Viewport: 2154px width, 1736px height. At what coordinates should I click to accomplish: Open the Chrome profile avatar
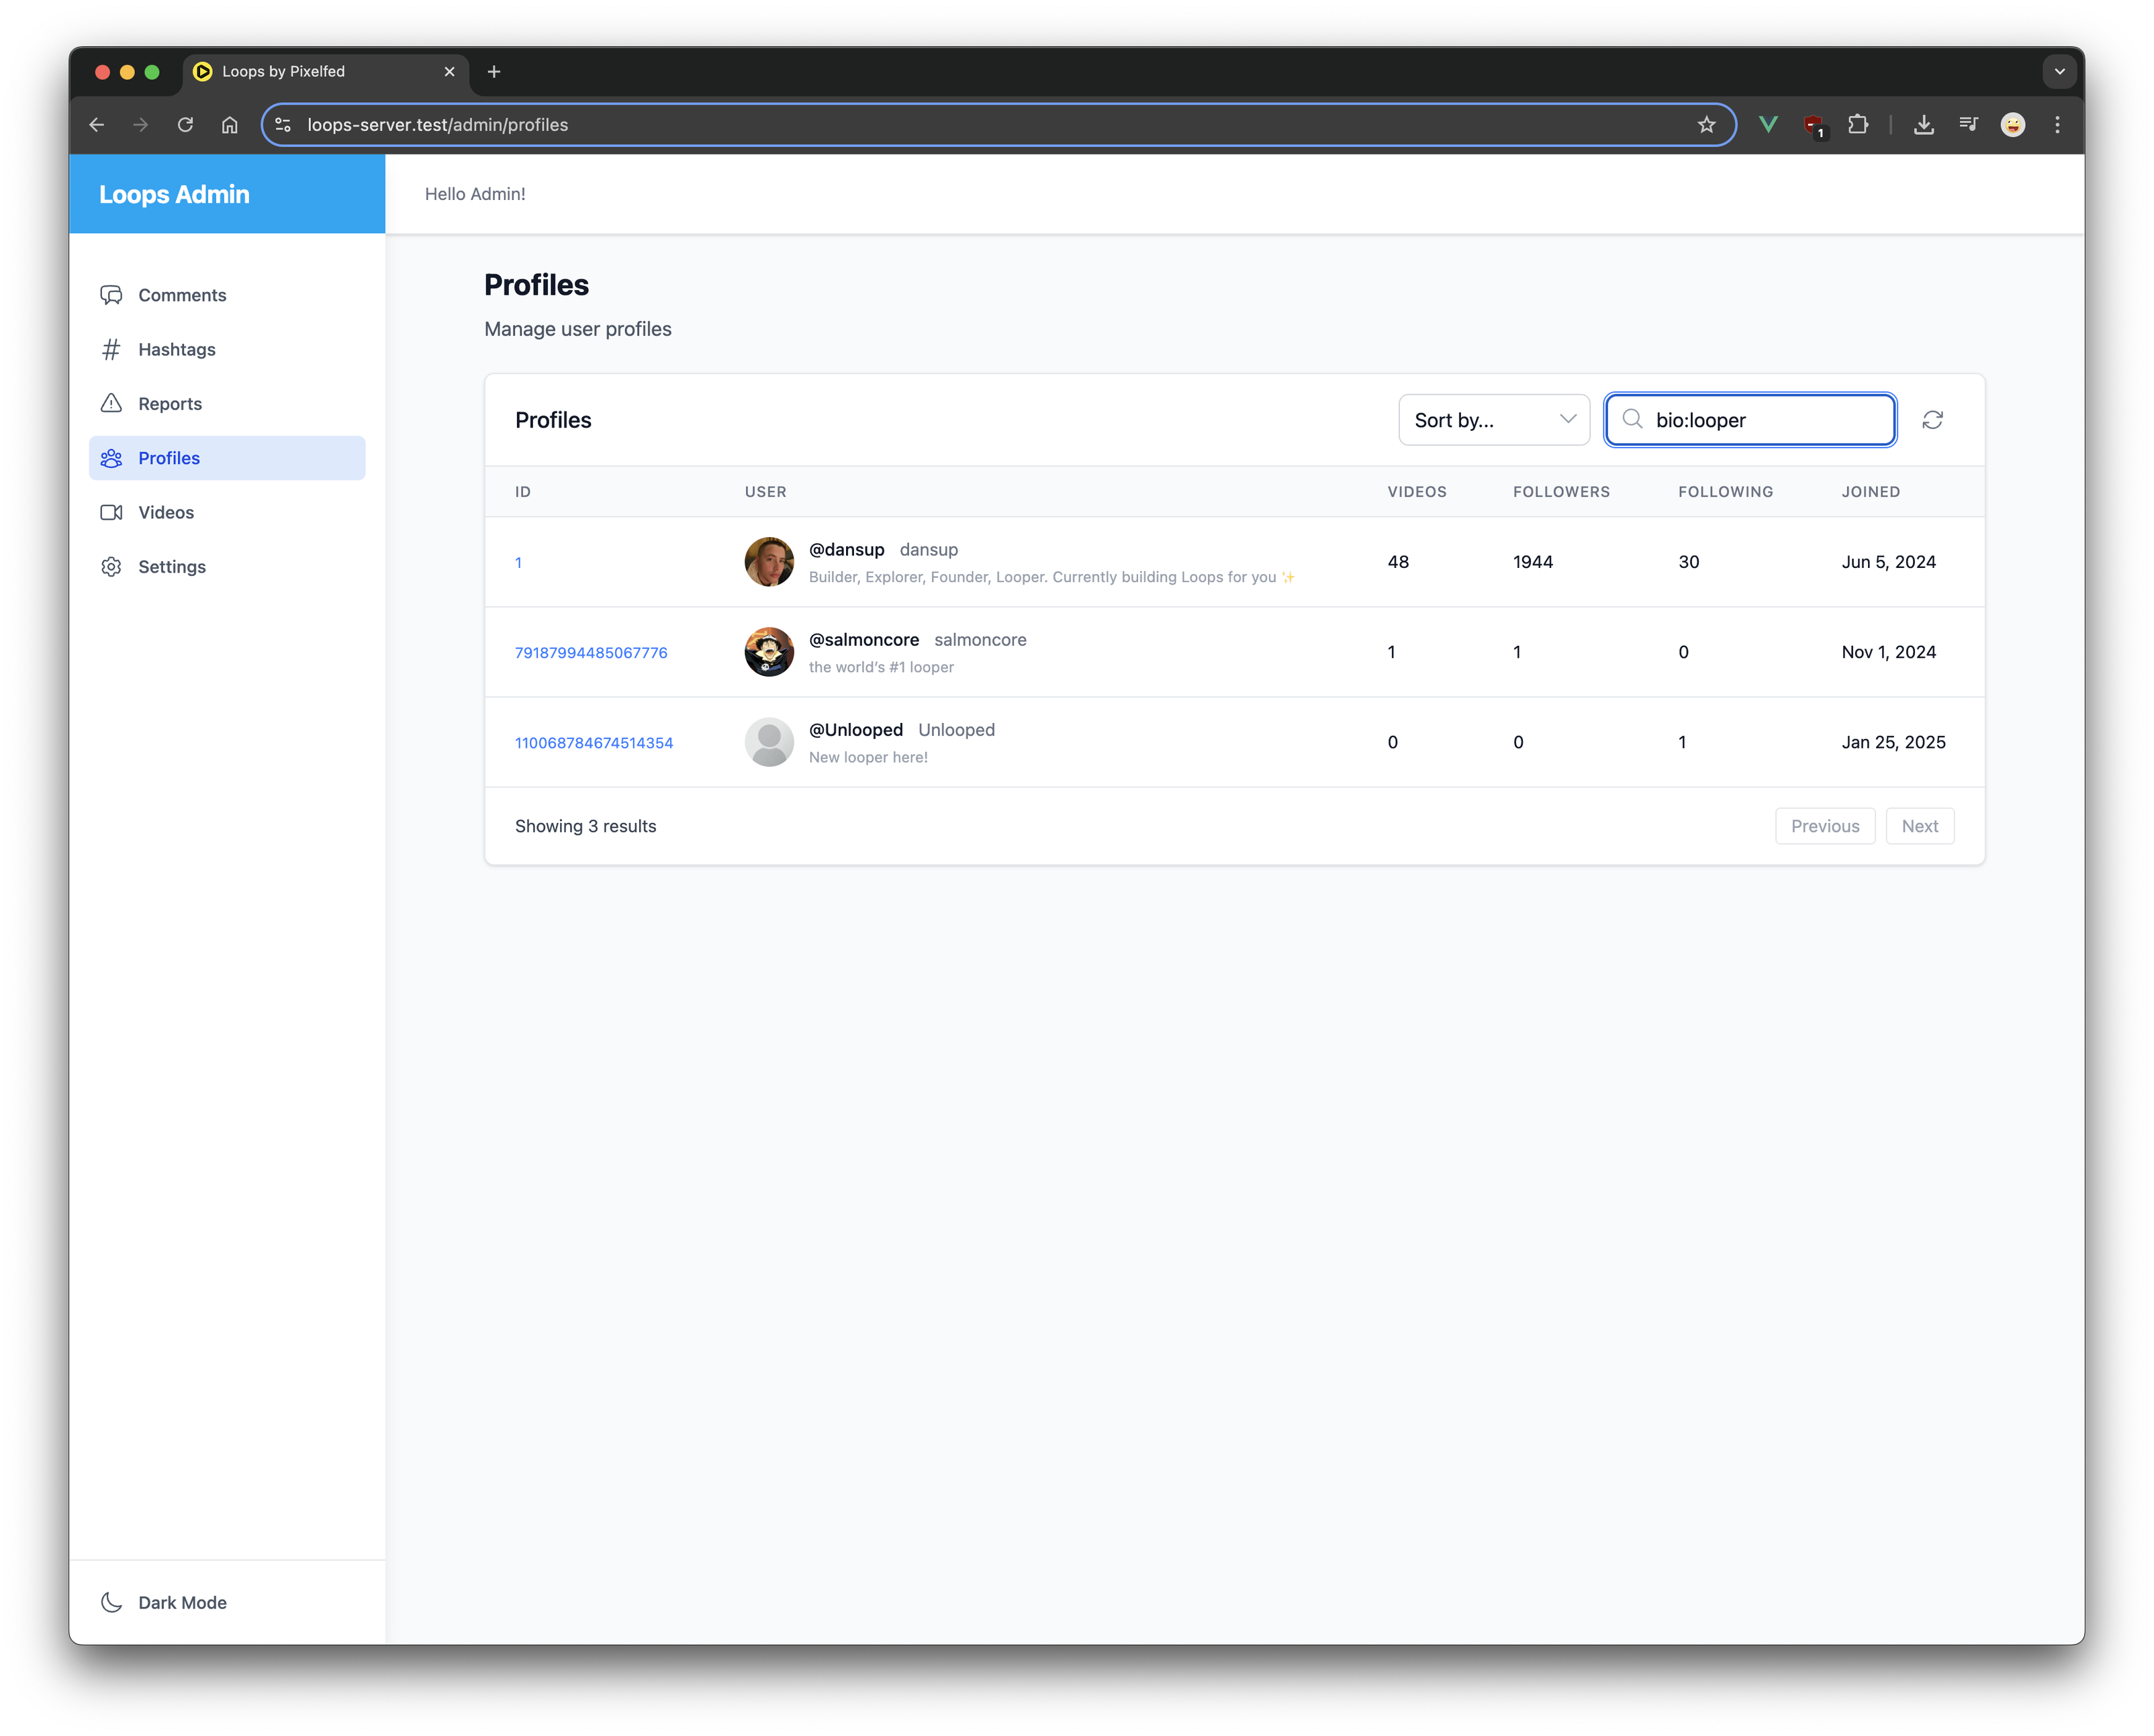coord(2012,125)
